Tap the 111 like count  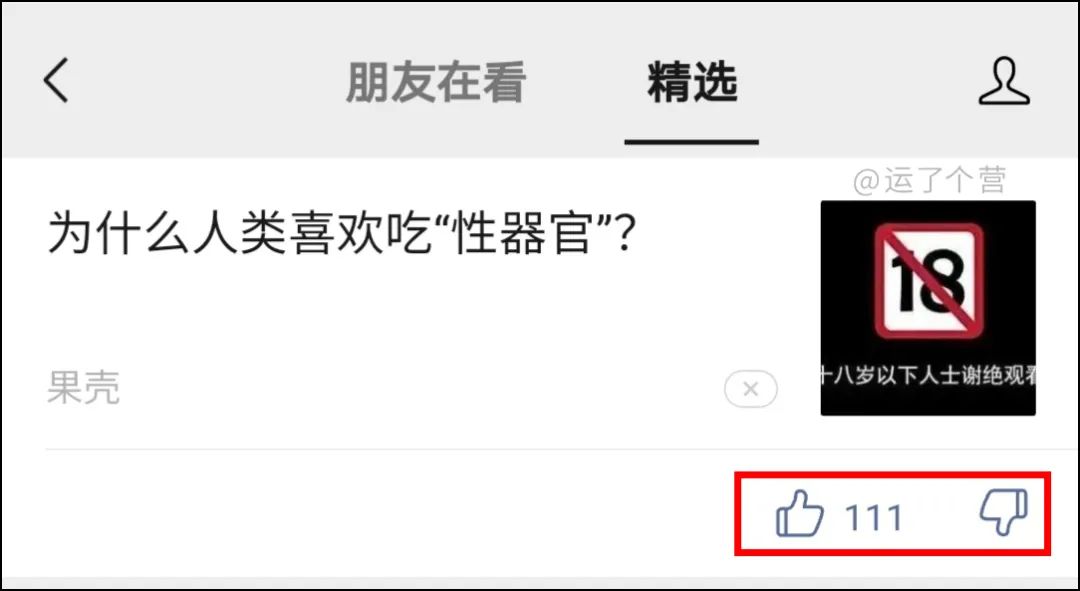[873, 517]
